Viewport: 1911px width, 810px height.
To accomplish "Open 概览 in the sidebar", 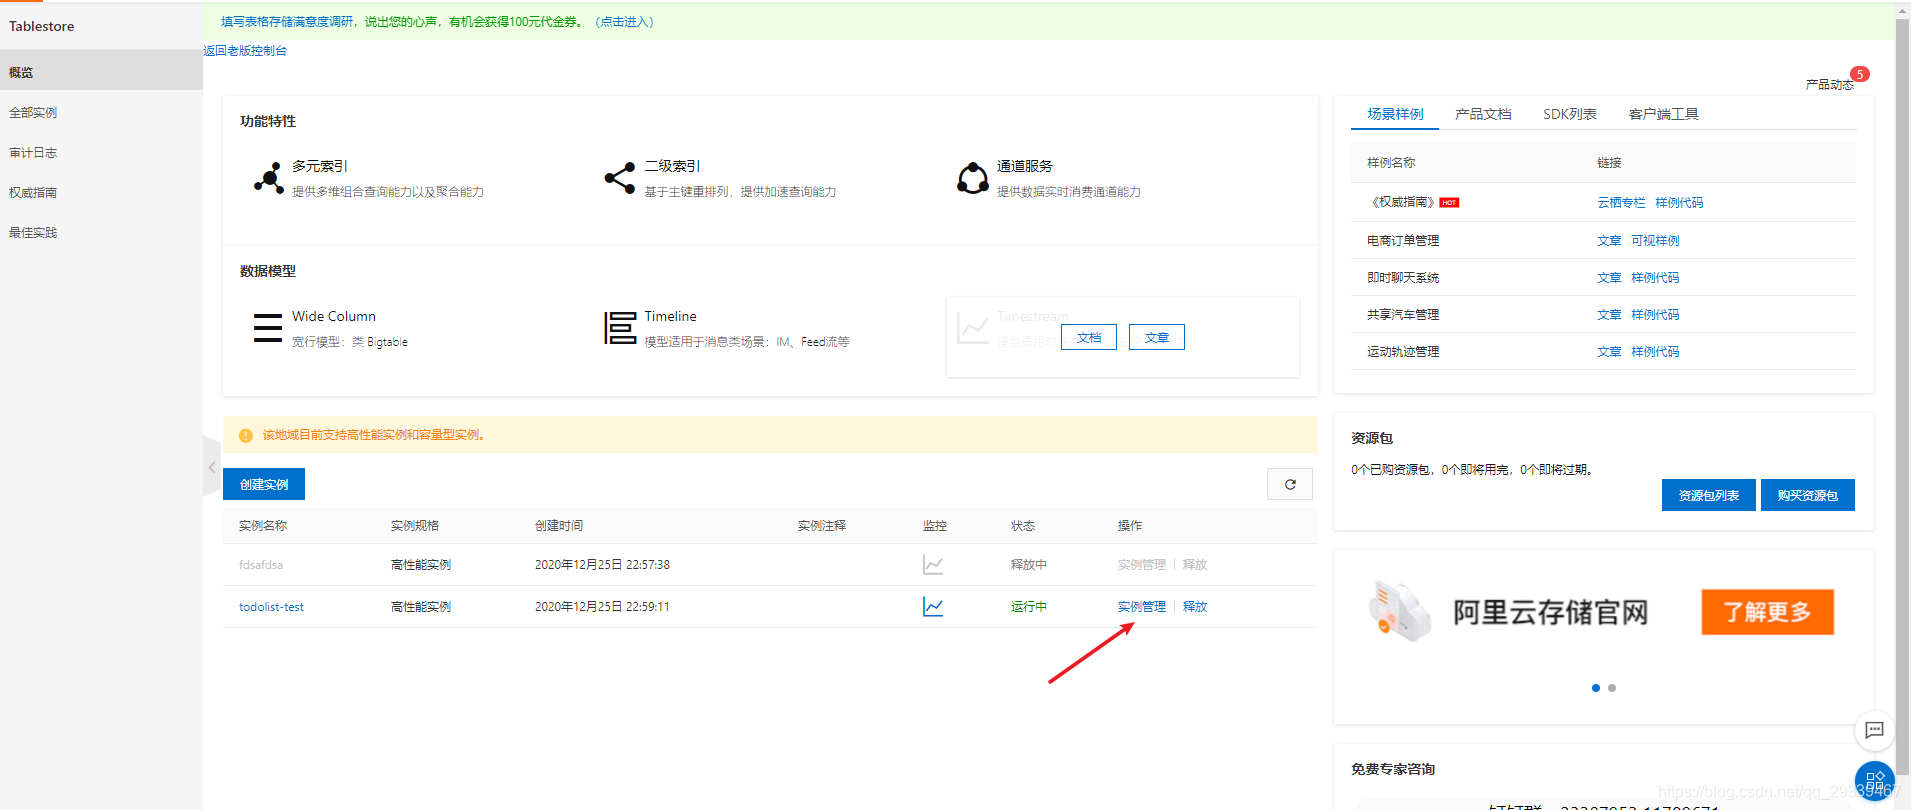I will pos(101,72).
